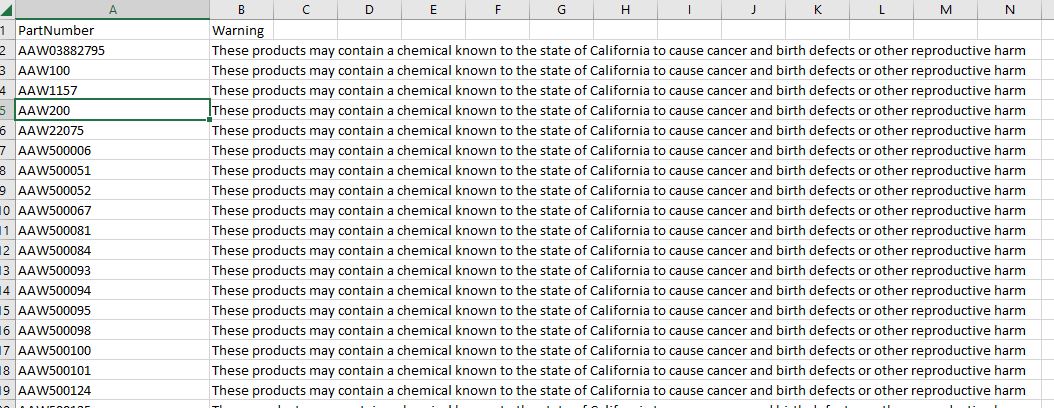Select cell containing AAW1157
The width and height of the screenshot is (1054, 408).
coord(112,90)
